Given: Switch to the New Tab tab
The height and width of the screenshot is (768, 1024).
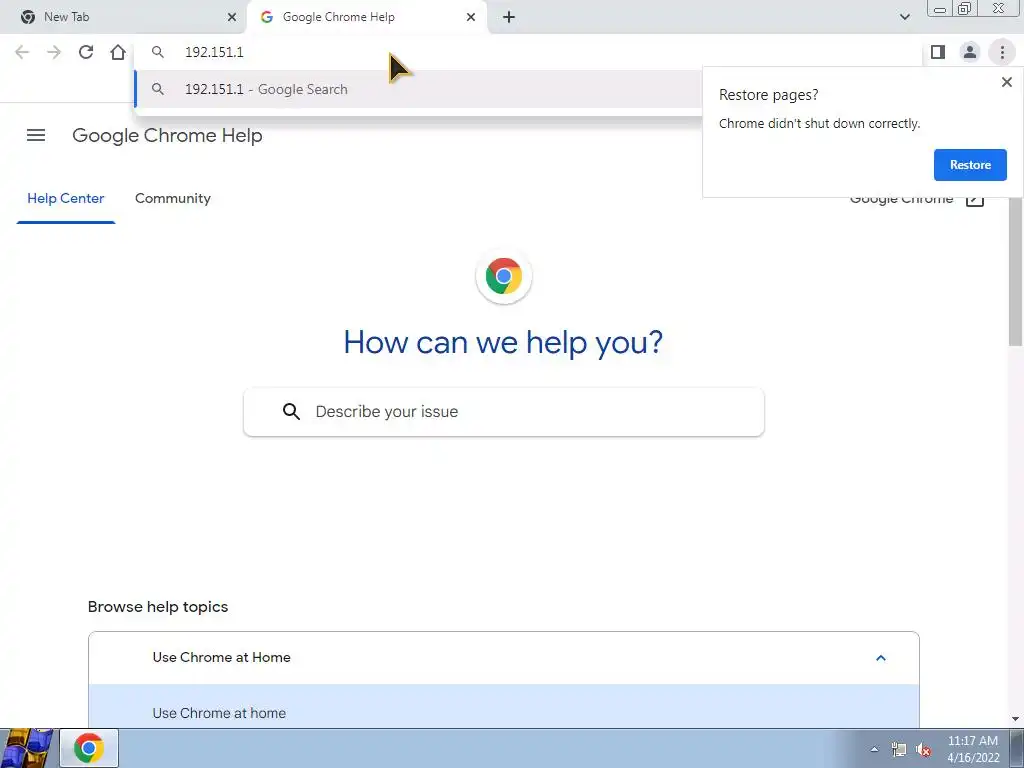Looking at the screenshot, I should click(x=123, y=17).
